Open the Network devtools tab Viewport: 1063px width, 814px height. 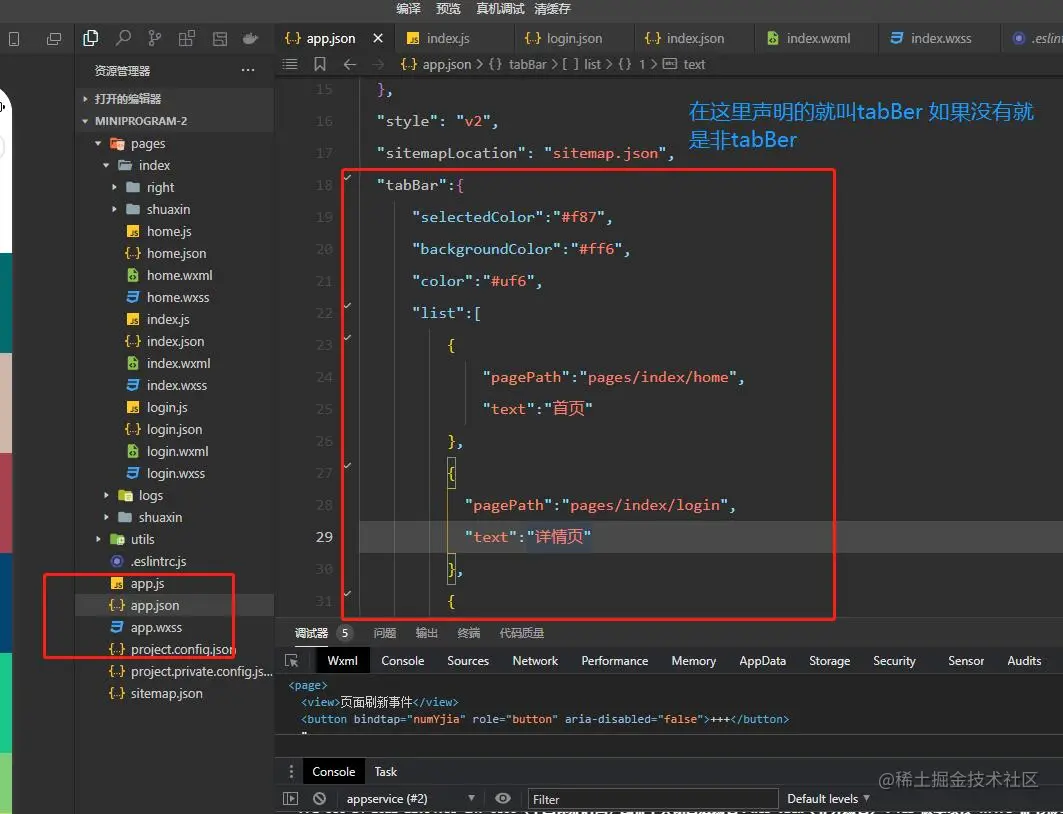[535, 661]
